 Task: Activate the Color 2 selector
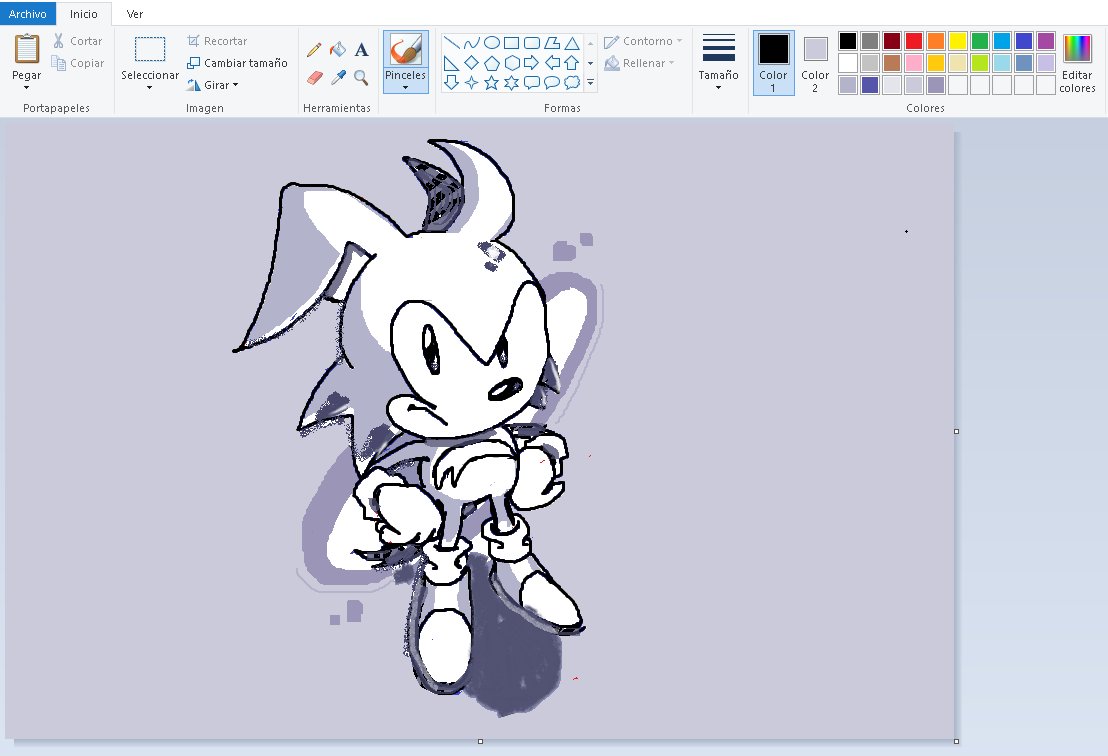(815, 63)
